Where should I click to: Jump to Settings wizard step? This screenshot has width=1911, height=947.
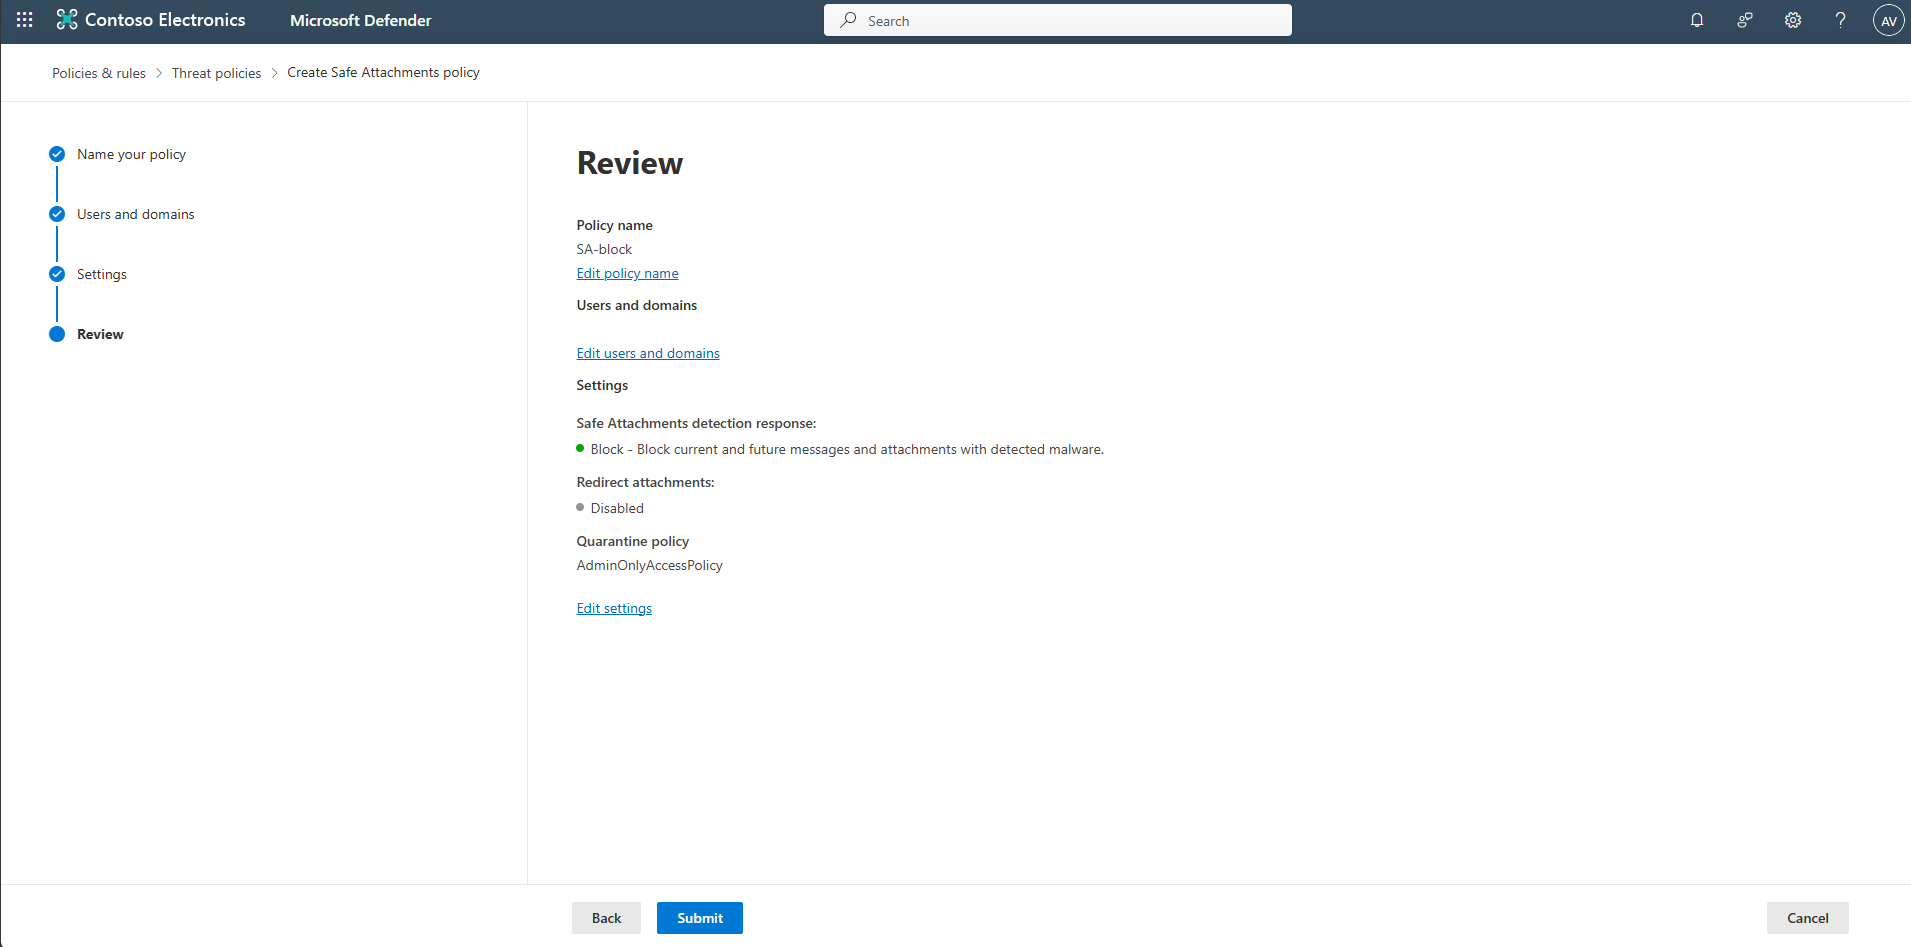(102, 274)
